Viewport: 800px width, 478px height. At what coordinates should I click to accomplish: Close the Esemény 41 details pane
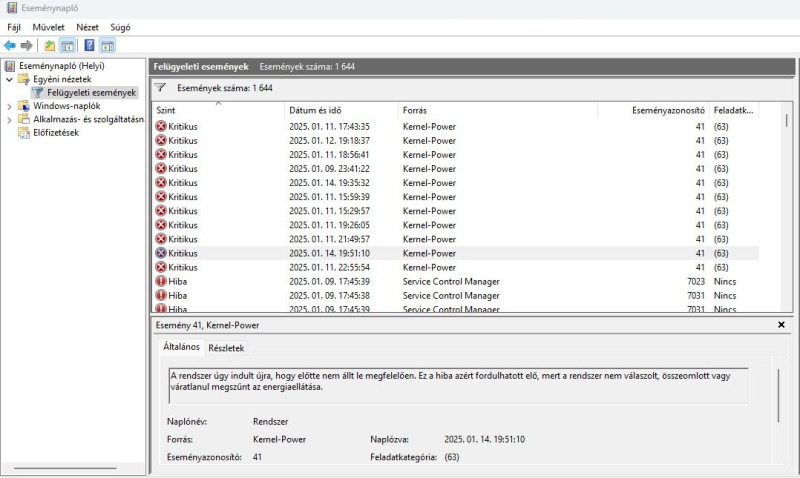point(781,324)
